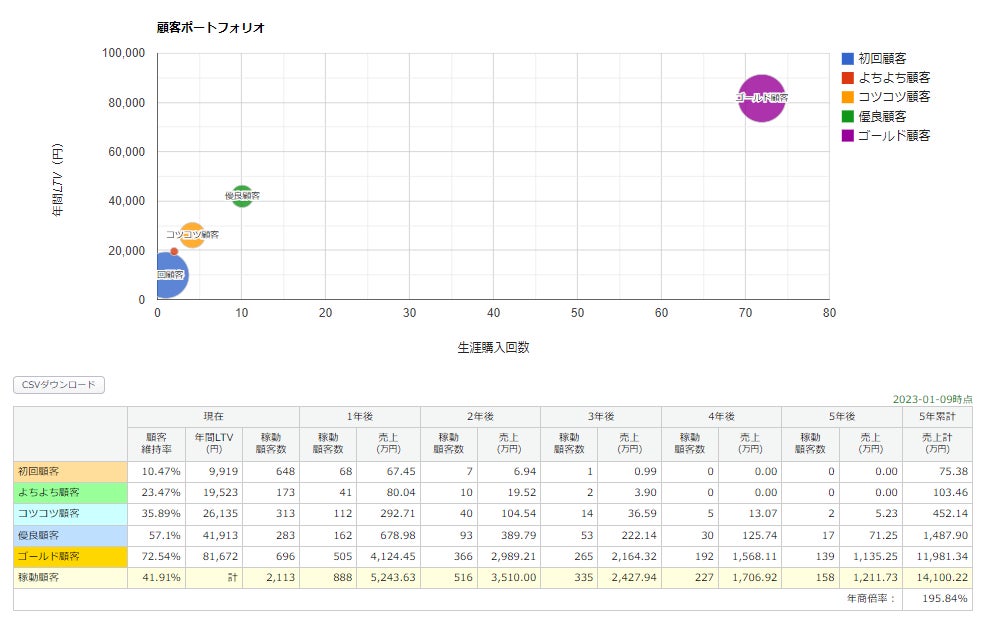Click the orange コツコツ顧客 legend swatch
This screenshot has height=621, width=981.
[x=848, y=97]
